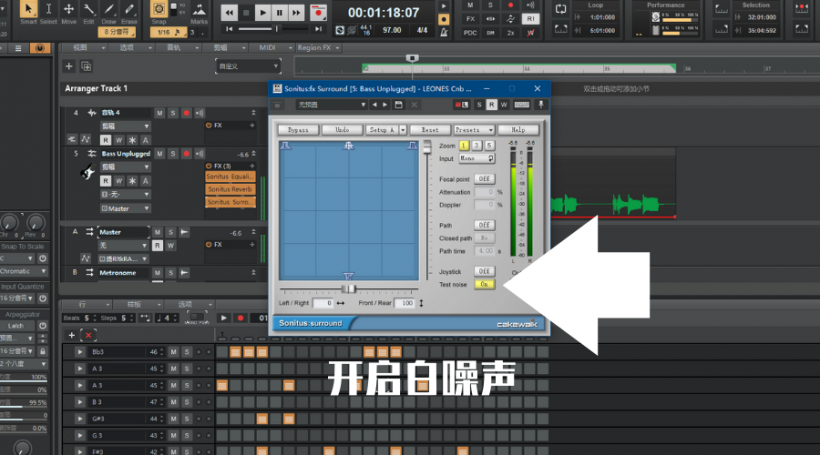Solo the Bass Unplugged track
The height and width of the screenshot is (455, 820).
[x=173, y=154]
